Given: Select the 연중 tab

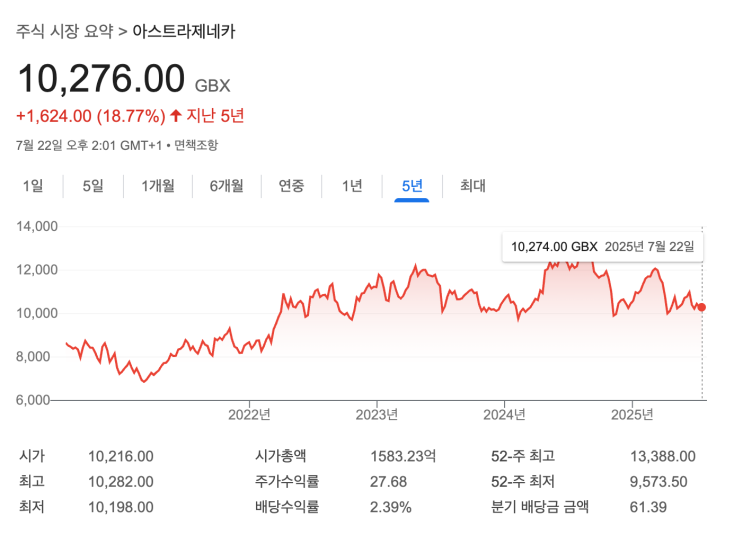Looking at the screenshot, I should coord(291,186).
